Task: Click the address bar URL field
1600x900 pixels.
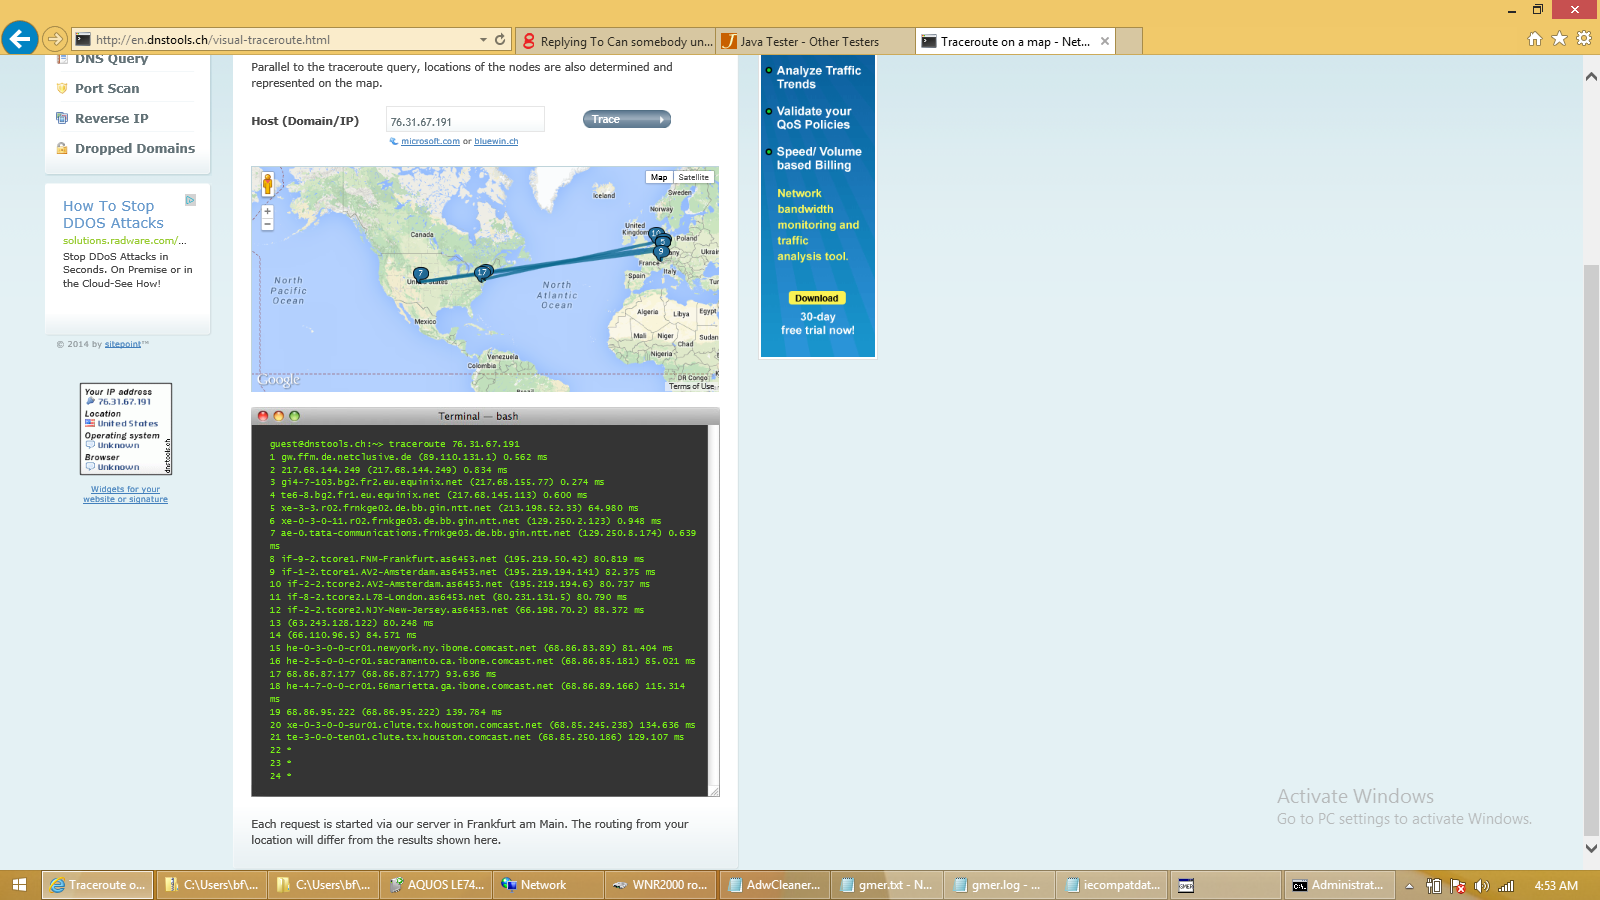Action: coord(285,40)
